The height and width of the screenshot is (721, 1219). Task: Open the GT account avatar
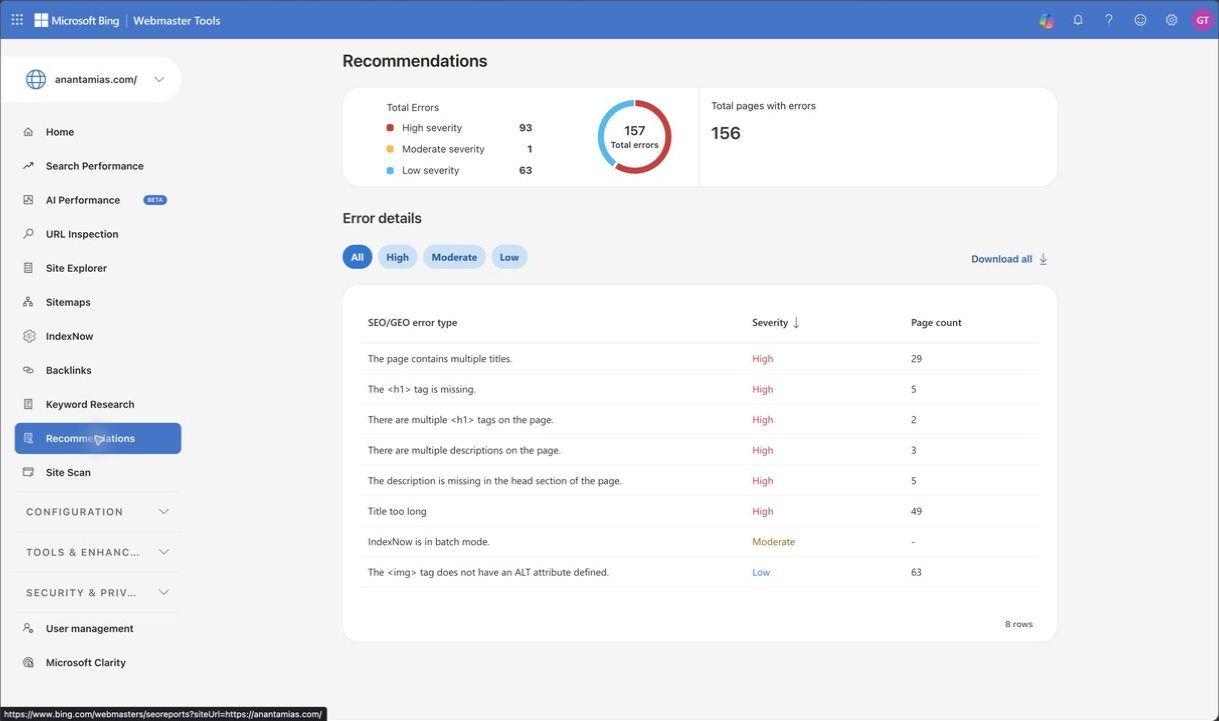[x=1202, y=20]
